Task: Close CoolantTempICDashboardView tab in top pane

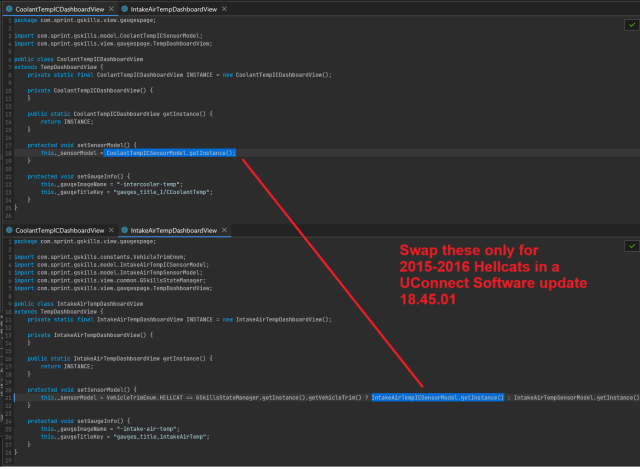Action: (x=109, y=7)
